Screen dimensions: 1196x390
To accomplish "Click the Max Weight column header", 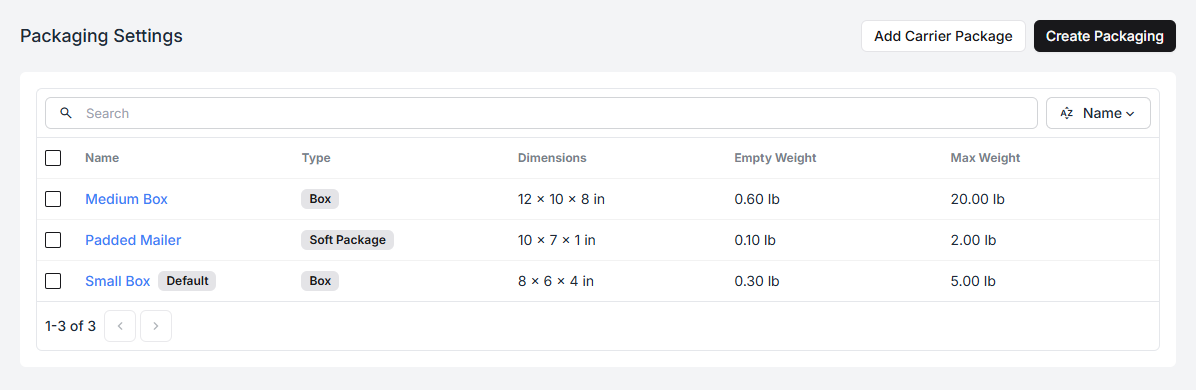I will pos(985,158).
